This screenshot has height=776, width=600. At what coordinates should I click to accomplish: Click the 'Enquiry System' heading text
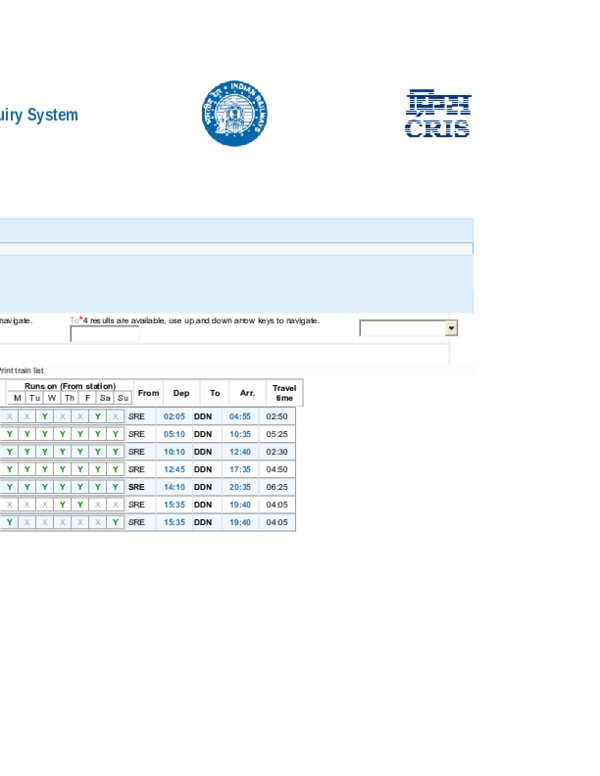(x=39, y=115)
